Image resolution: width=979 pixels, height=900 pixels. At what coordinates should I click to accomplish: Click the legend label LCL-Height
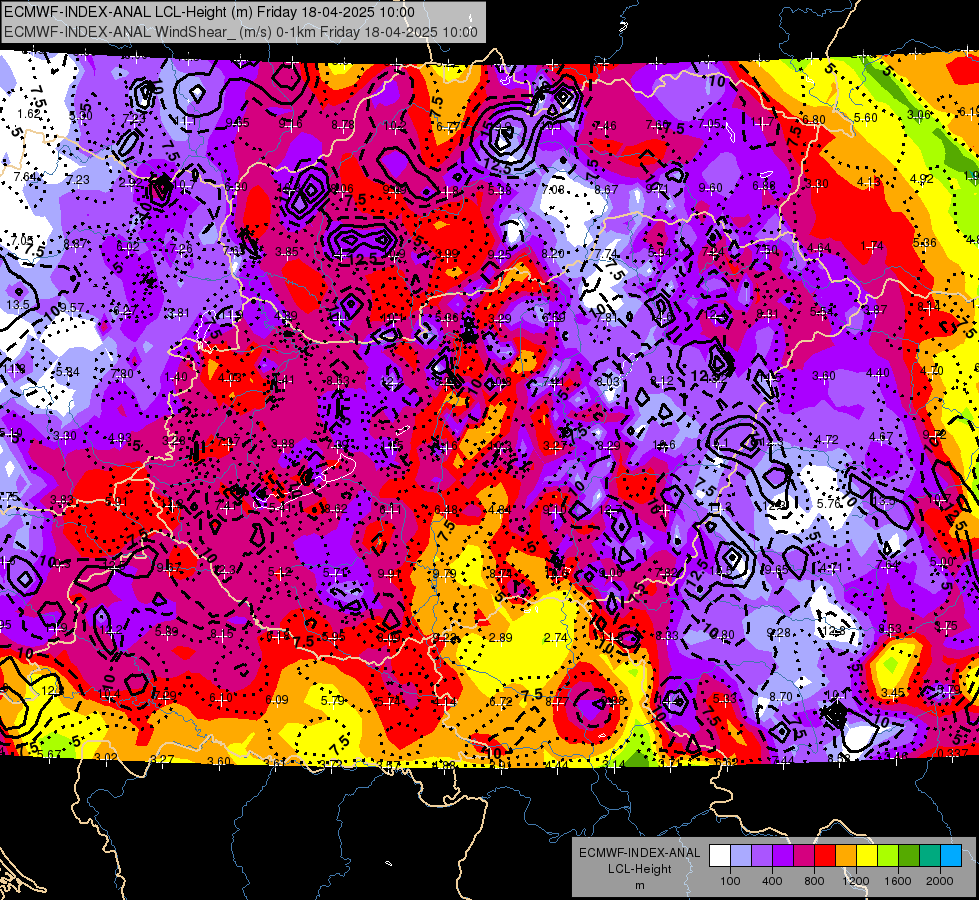pyautogui.click(x=639, y=869)
